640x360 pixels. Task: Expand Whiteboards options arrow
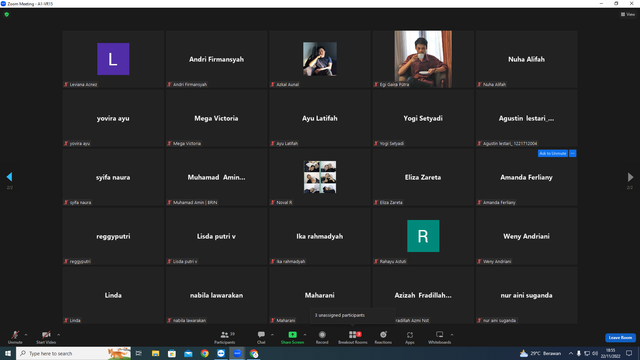click(452, 335)
